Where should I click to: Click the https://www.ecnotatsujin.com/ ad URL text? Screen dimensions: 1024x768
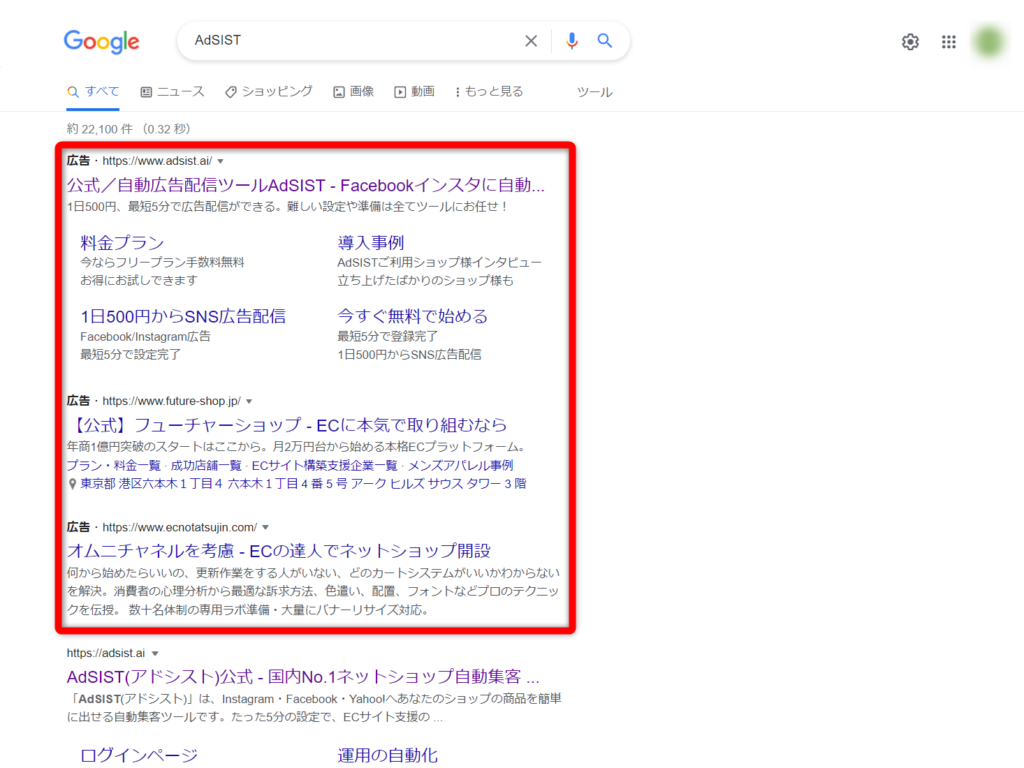180,527
